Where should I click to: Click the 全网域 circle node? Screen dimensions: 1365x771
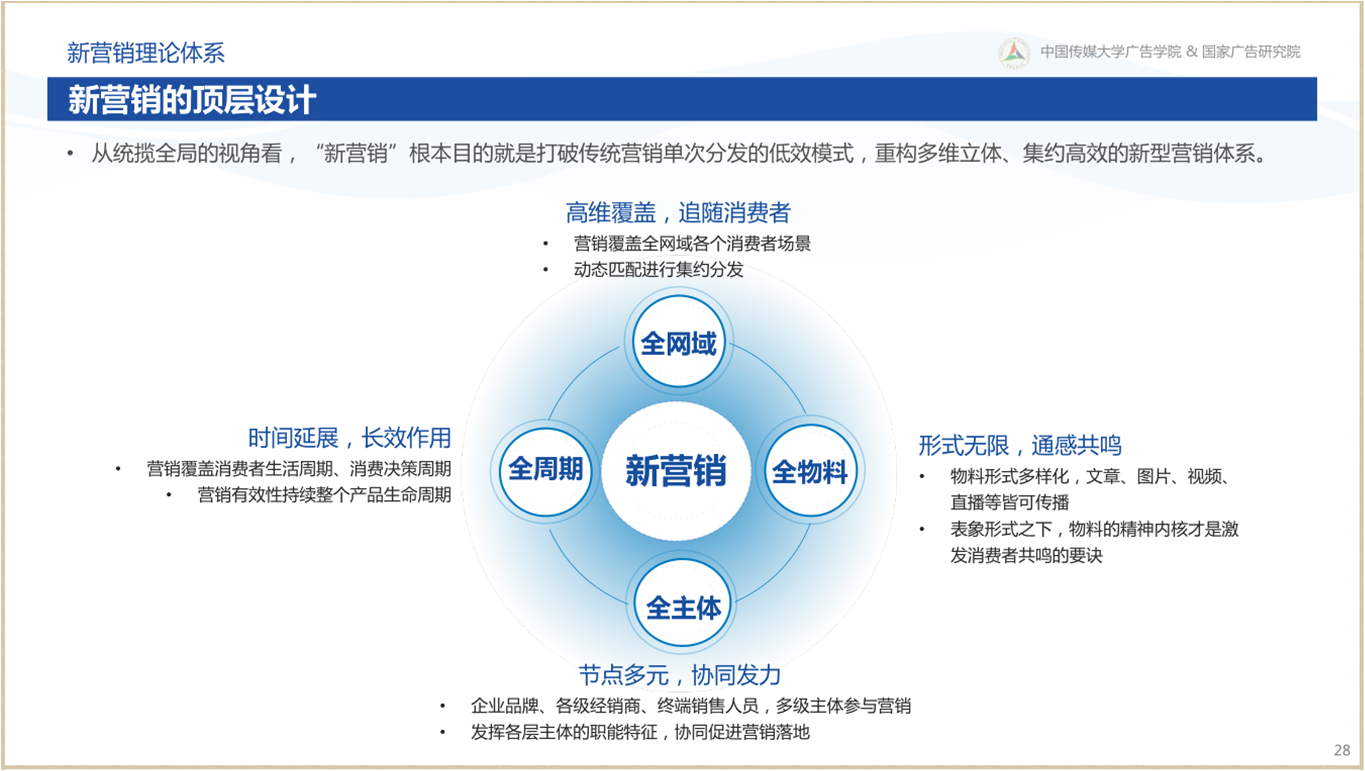click(678, 344)
